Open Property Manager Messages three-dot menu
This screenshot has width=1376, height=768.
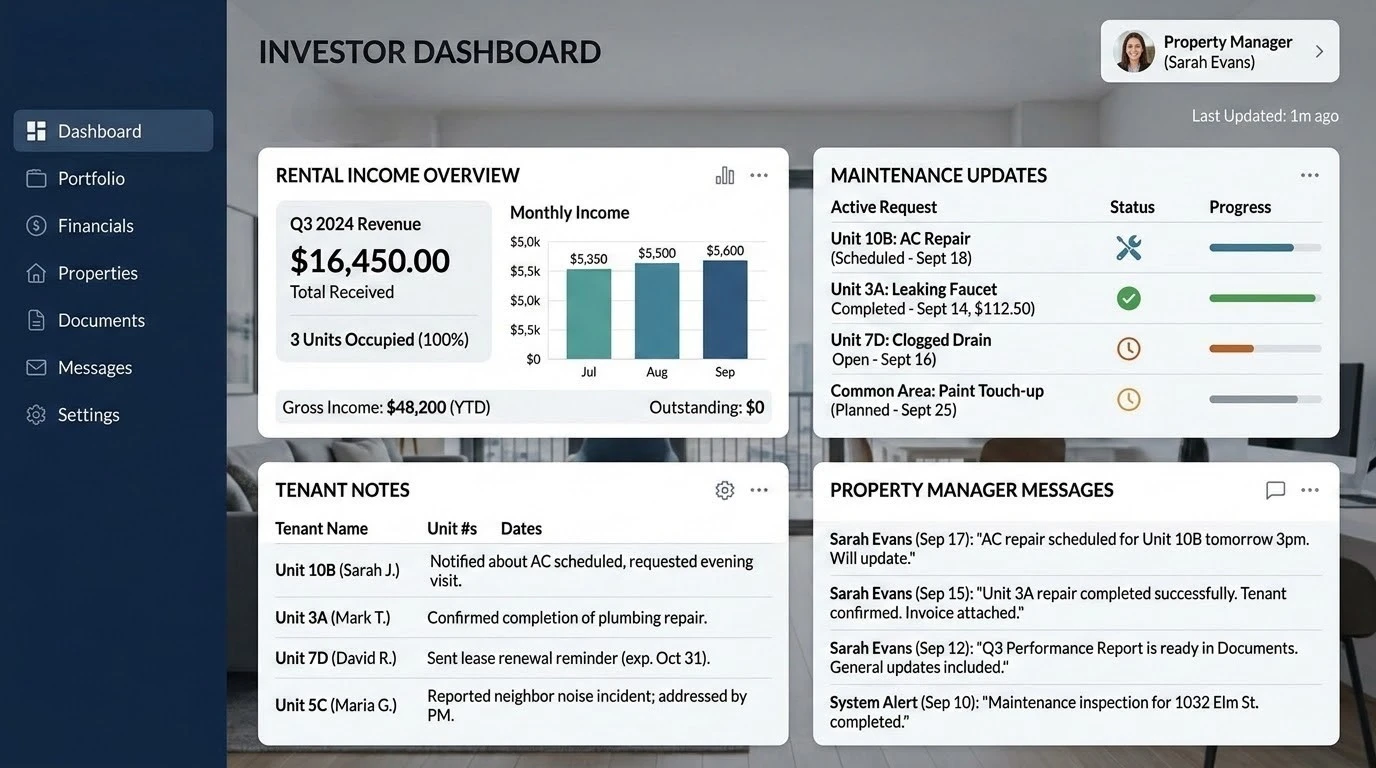[1310, 490]
